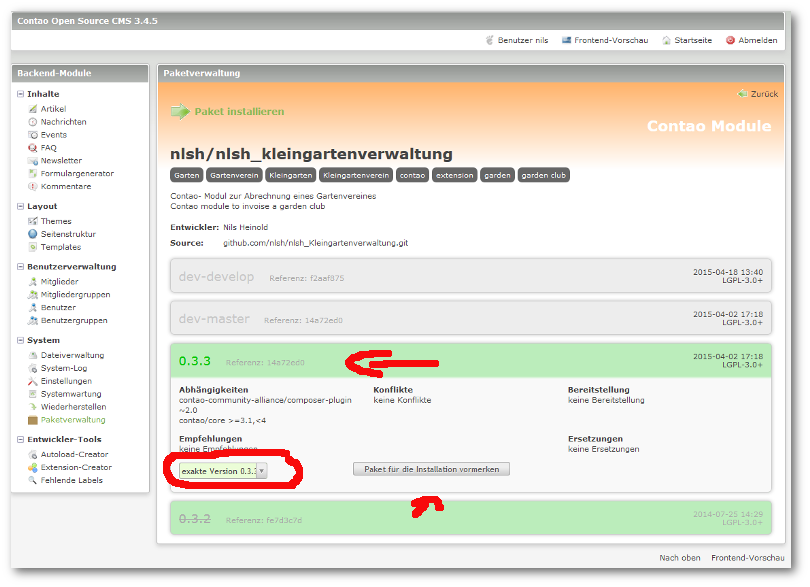Expand the dev-master version row

coord(471,318)
